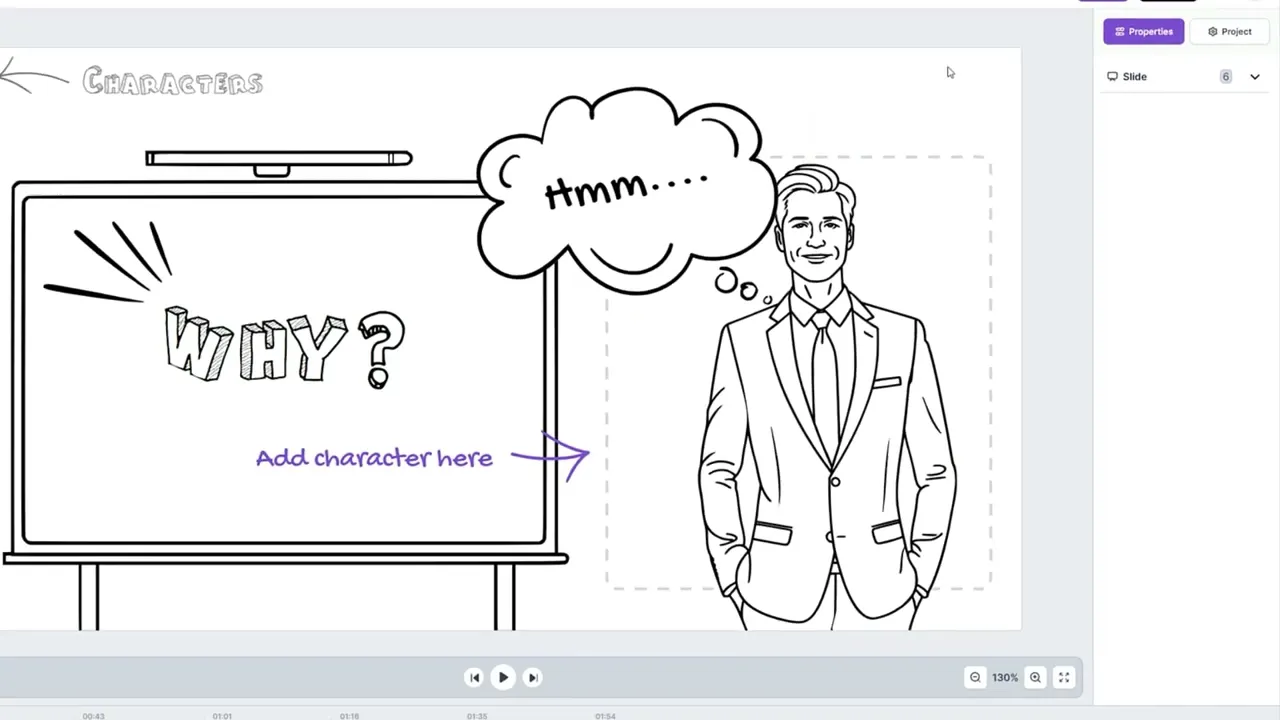Click the 01:54 timeline marker
The height and width of the screenshot is (720, 1280).
click(x=605, y=716)
